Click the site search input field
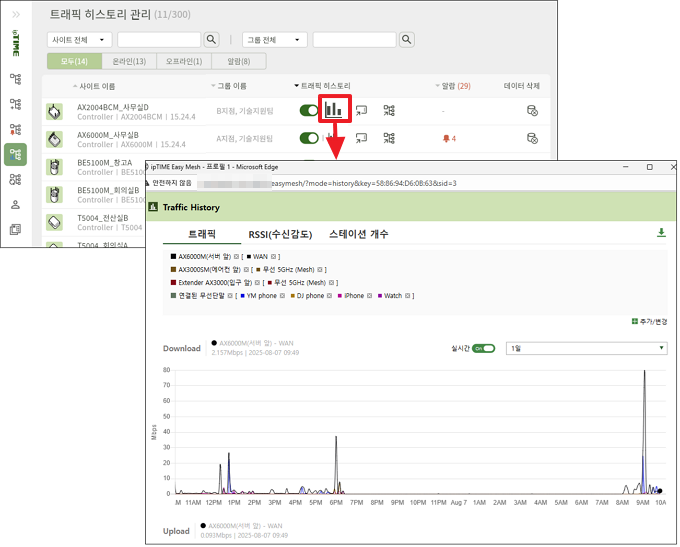Viewport: 680px width, 547px height. point(158,40)
